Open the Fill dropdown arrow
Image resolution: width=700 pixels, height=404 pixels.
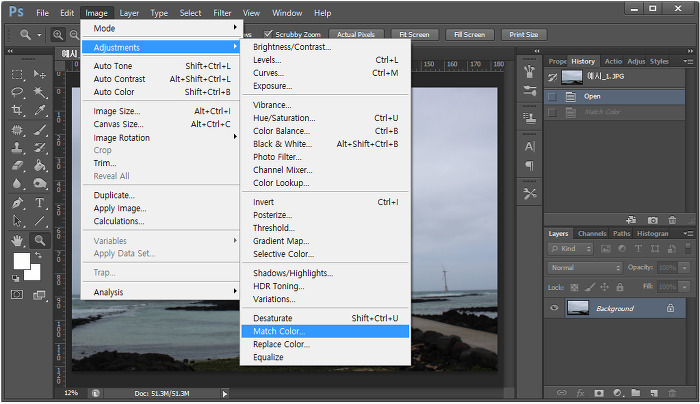[x=684, y=287]
